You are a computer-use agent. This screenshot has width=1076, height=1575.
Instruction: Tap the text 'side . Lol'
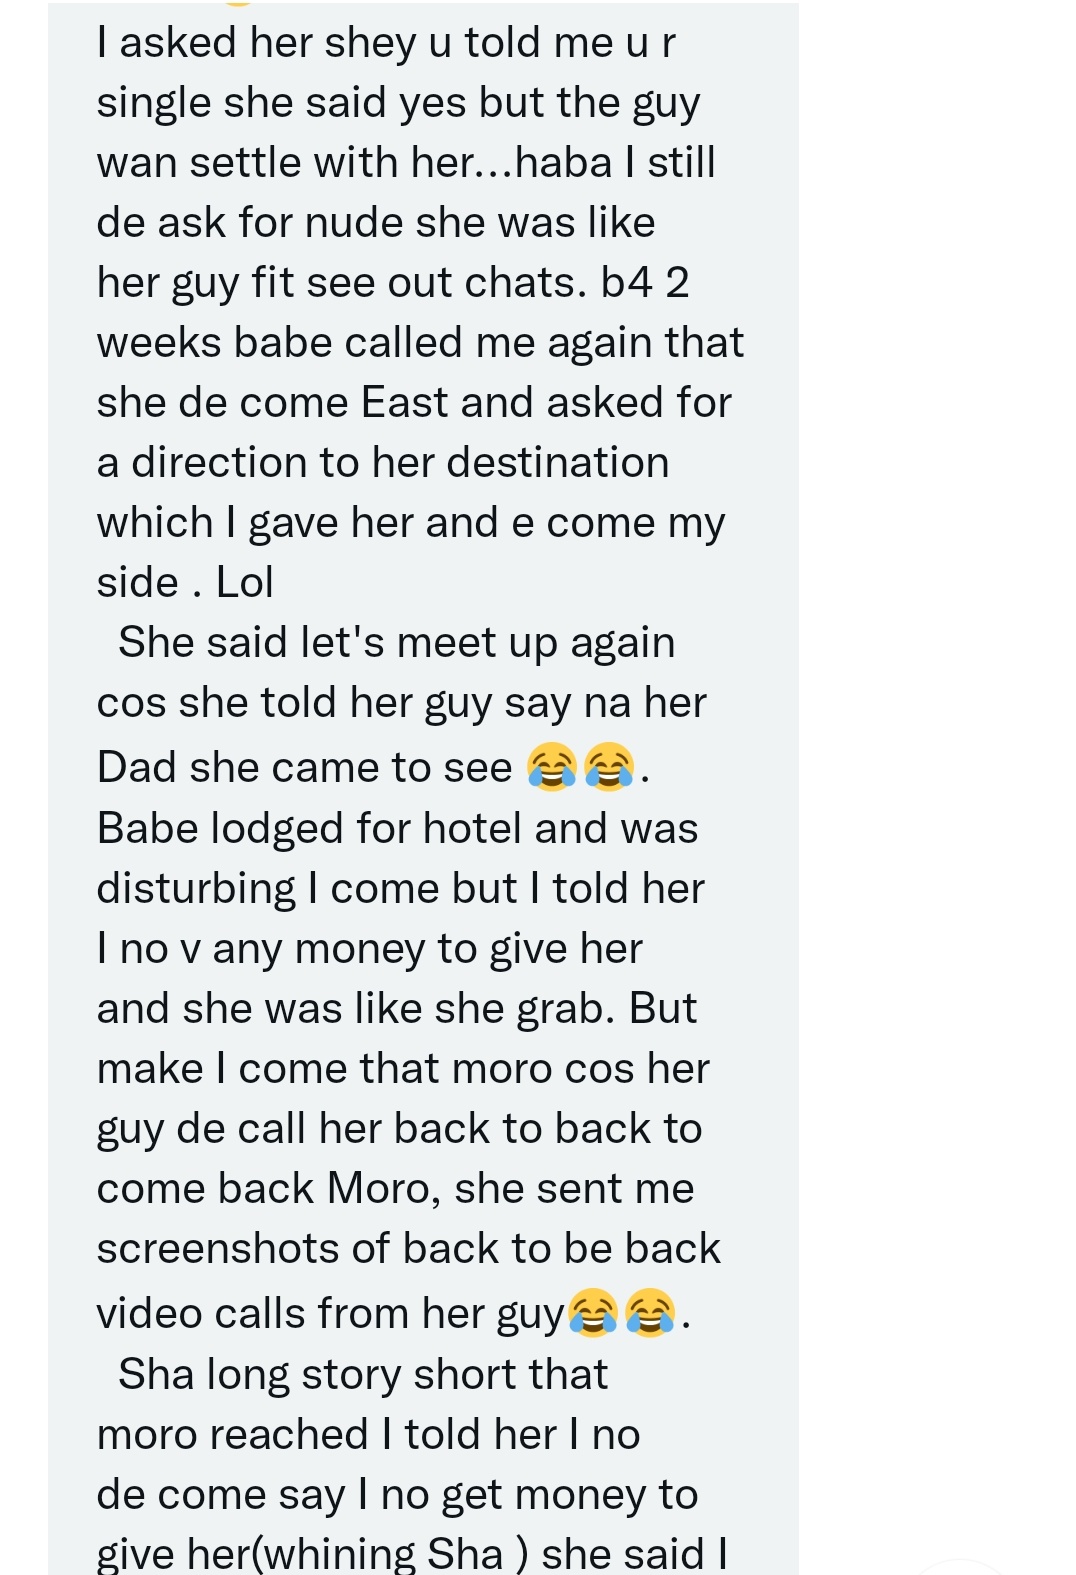(x=185, y=582)
